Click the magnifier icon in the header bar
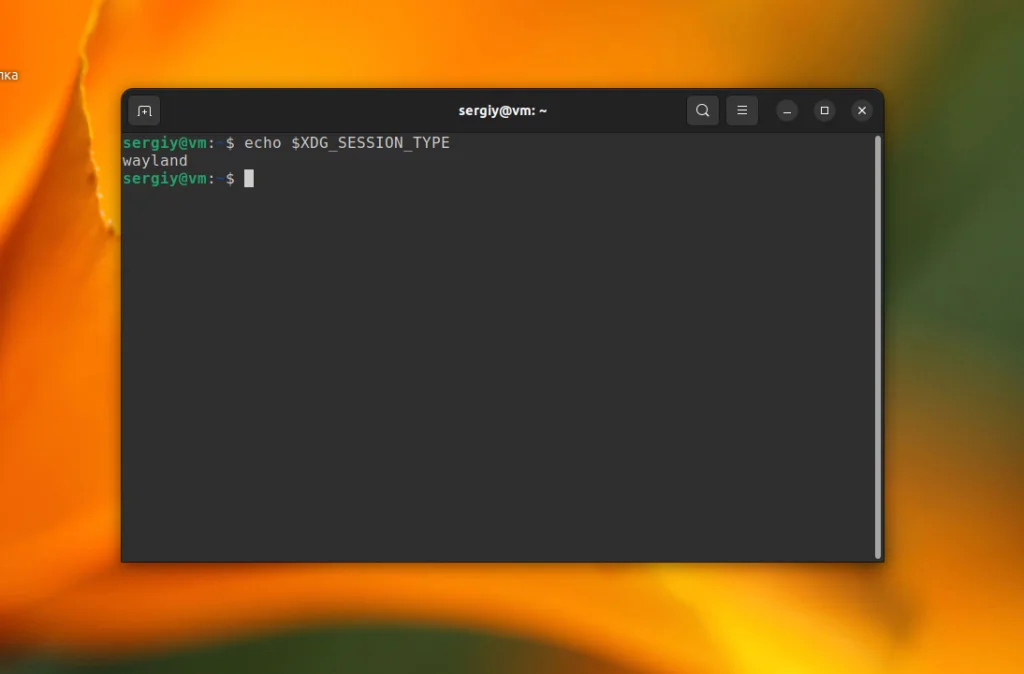 click(702, 110)
